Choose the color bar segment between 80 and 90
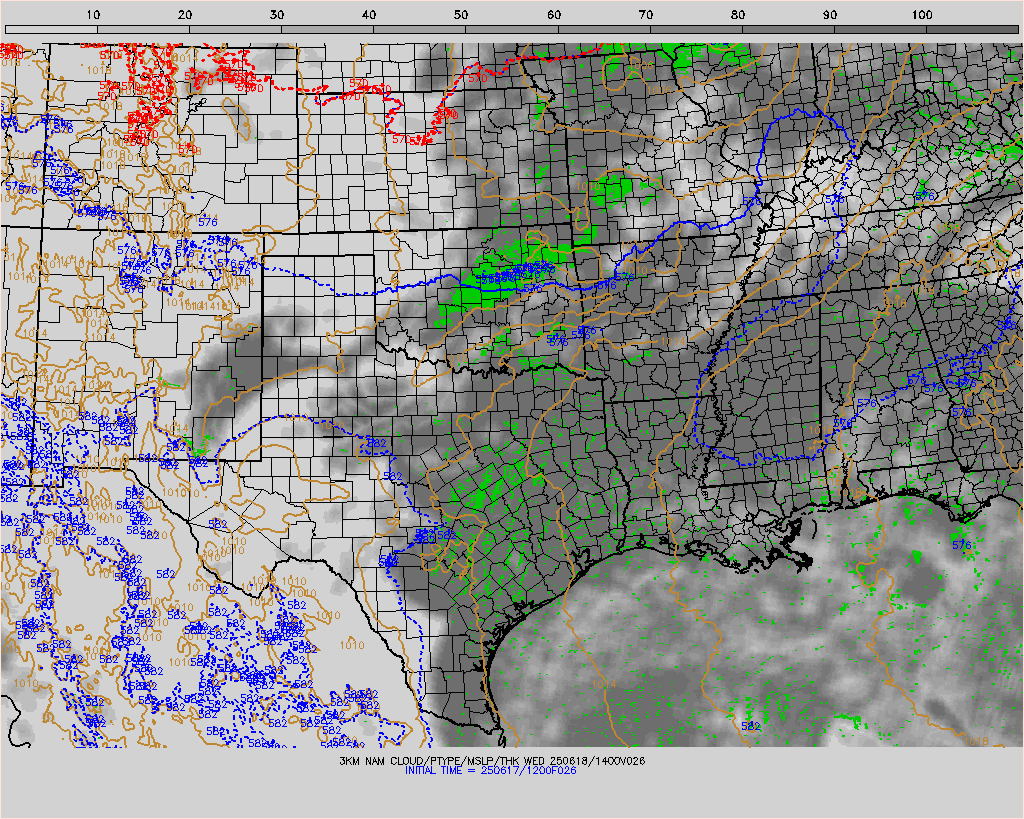Screen dimensions: 1024x819 tap(788, 29)
